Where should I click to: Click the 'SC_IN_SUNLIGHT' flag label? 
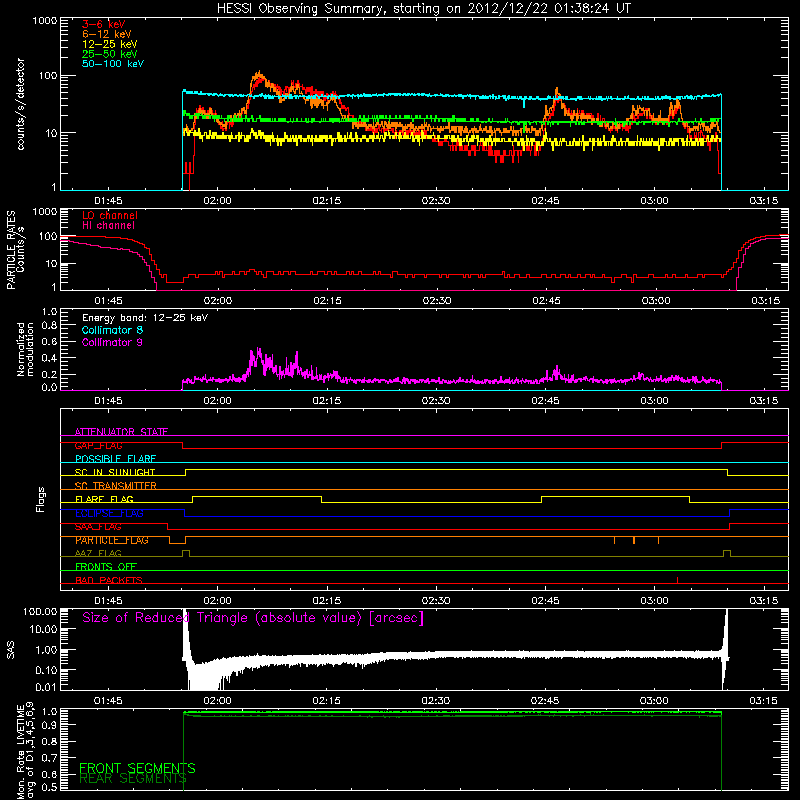click(115, 472)
